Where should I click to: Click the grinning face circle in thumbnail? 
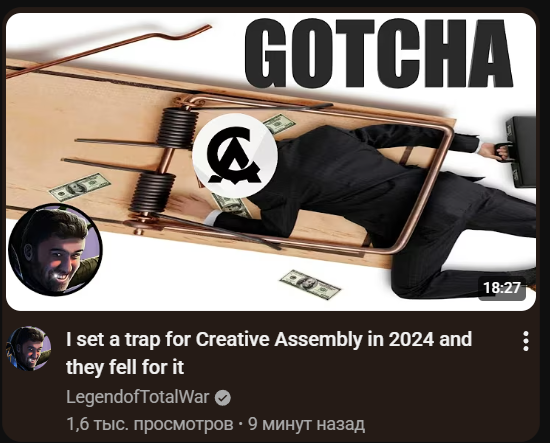click(55, 249)
